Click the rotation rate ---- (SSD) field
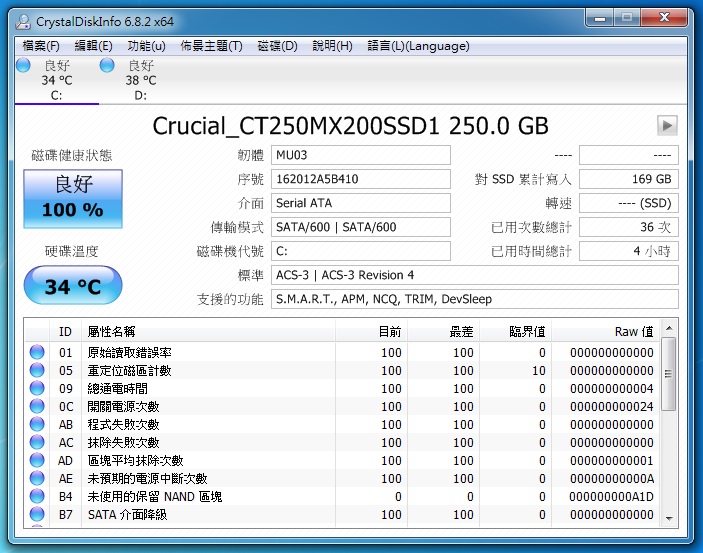 (629, 203)
